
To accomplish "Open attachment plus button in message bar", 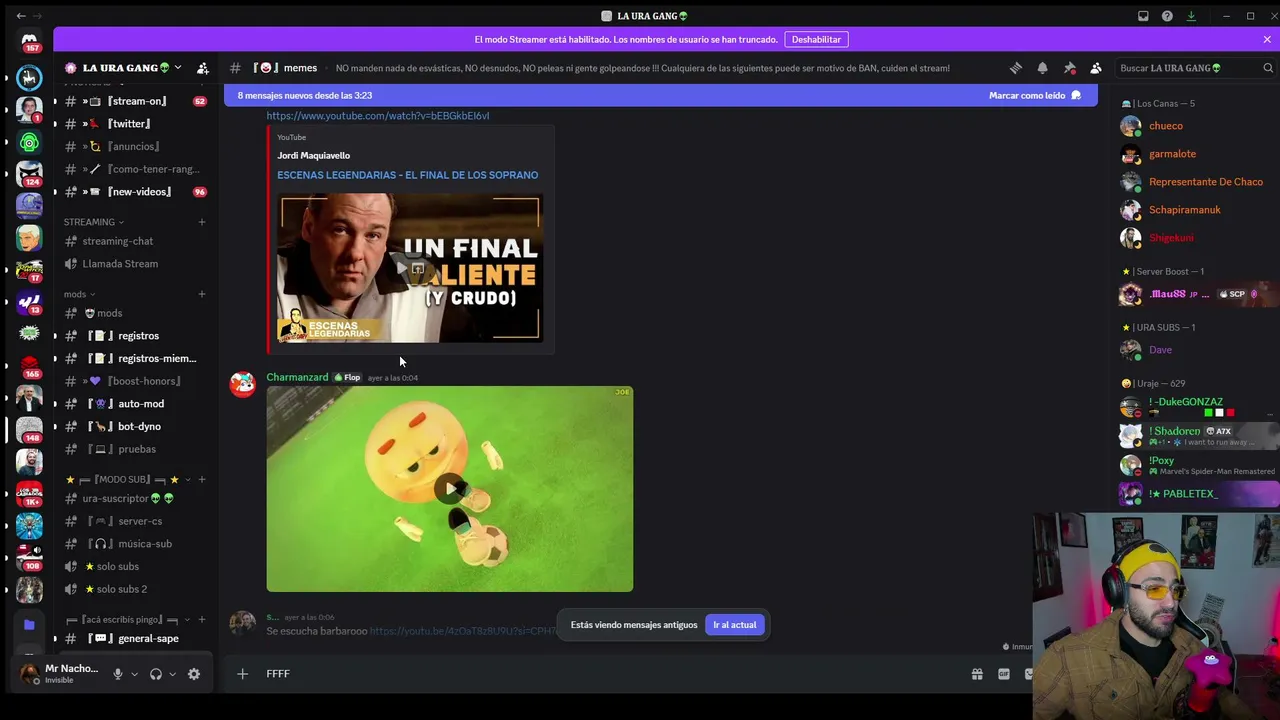I will click(x=242, y=674).
